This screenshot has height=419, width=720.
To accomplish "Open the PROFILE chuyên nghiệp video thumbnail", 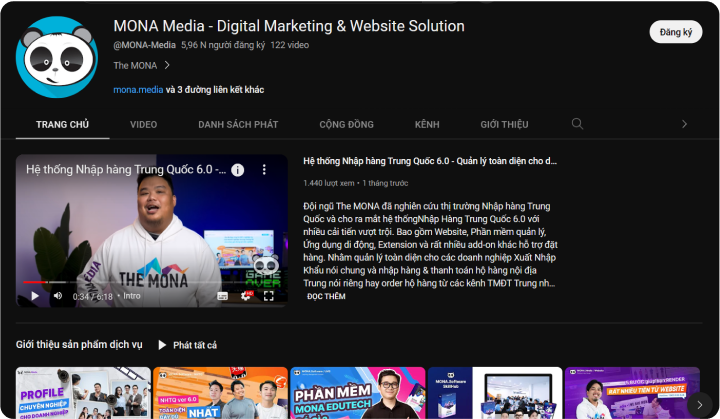I will click(83, 392).
